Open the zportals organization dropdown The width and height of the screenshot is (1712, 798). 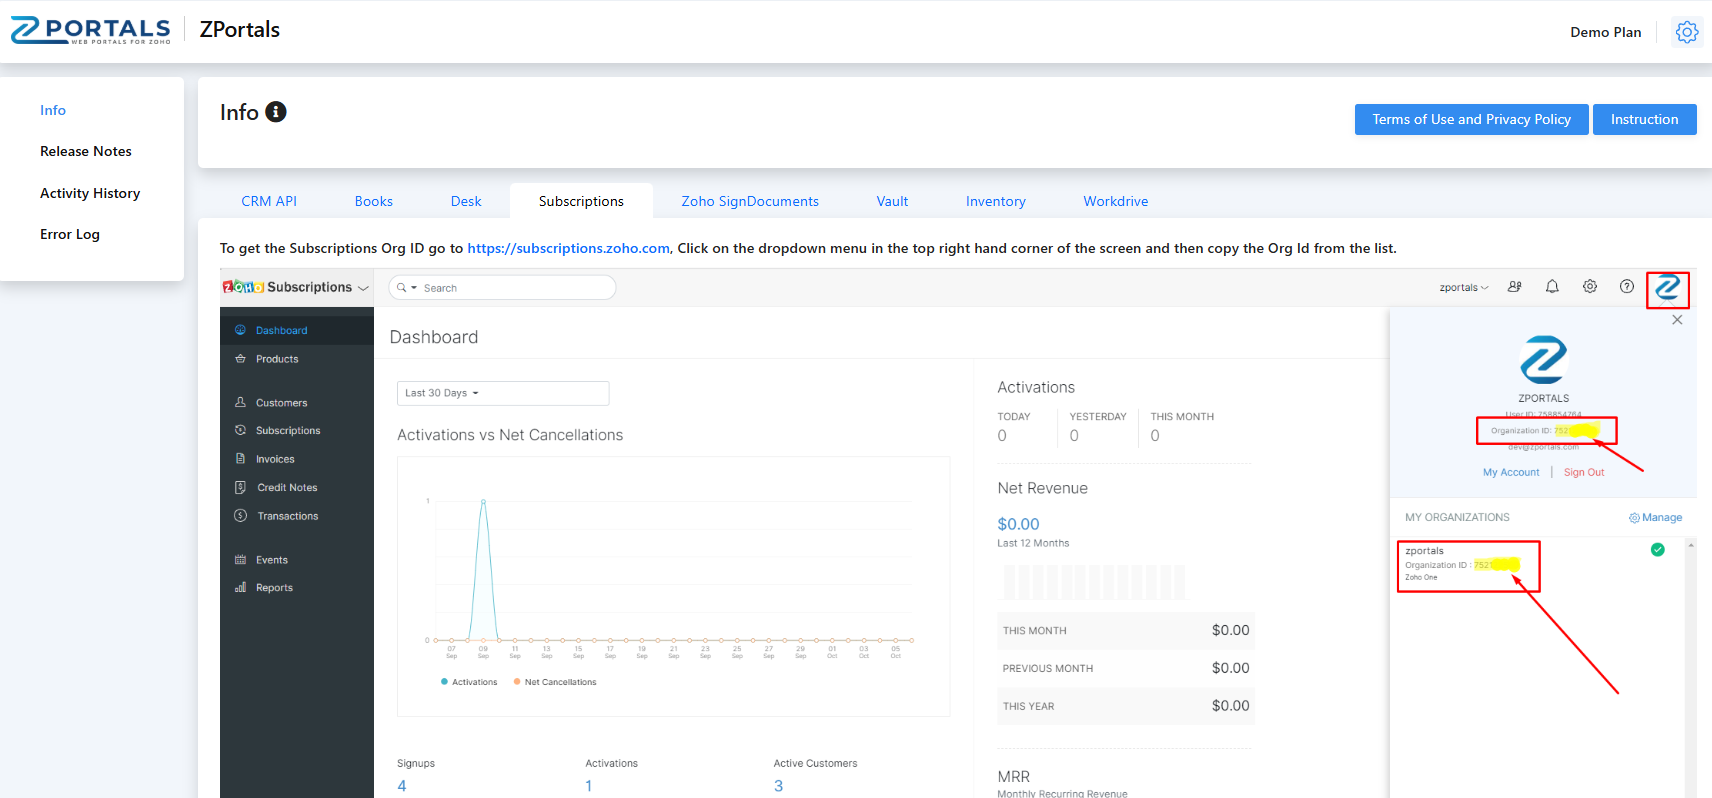click(1463, 288)
